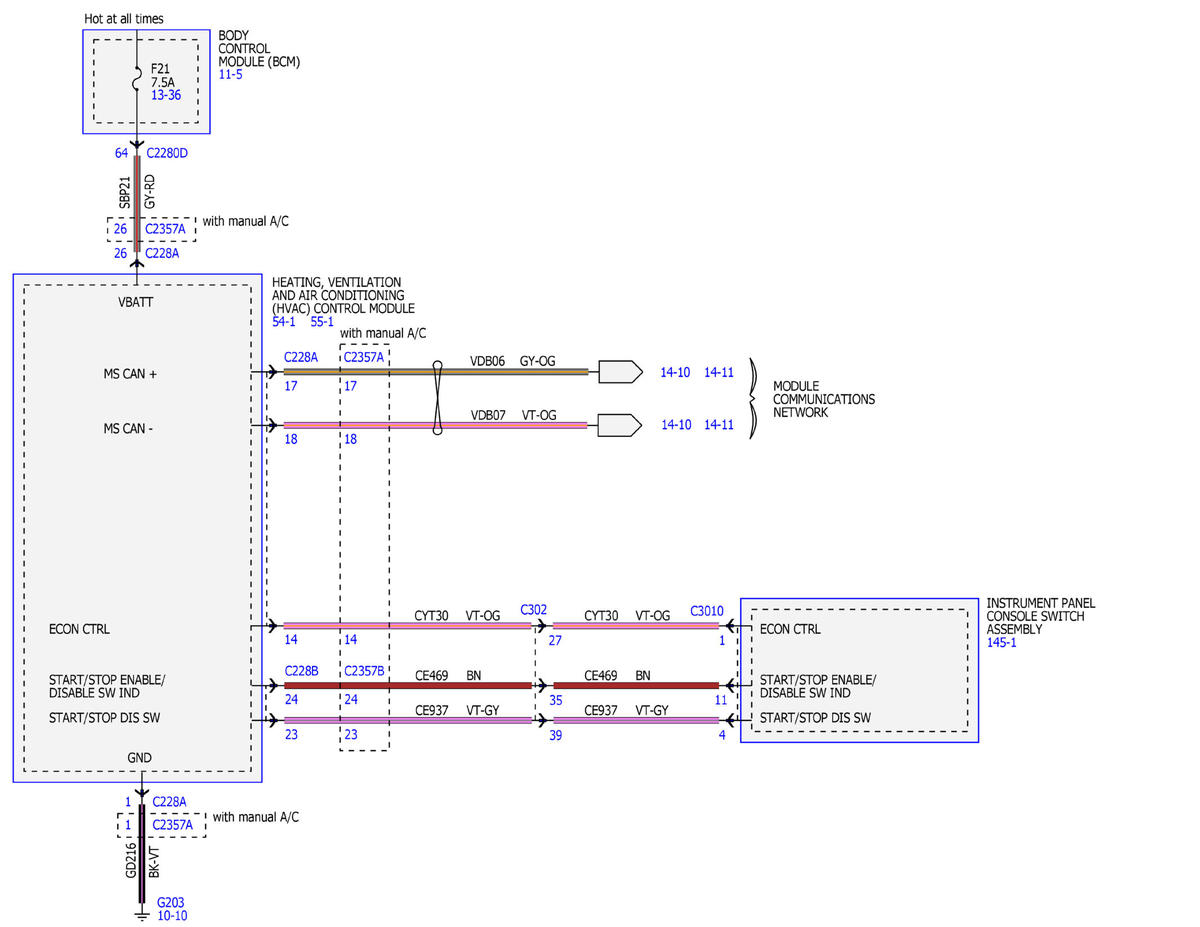Select the 'VDB07 VT-OG' wire label
This screenshot has width=1200, height=927.
coord(513,414)
